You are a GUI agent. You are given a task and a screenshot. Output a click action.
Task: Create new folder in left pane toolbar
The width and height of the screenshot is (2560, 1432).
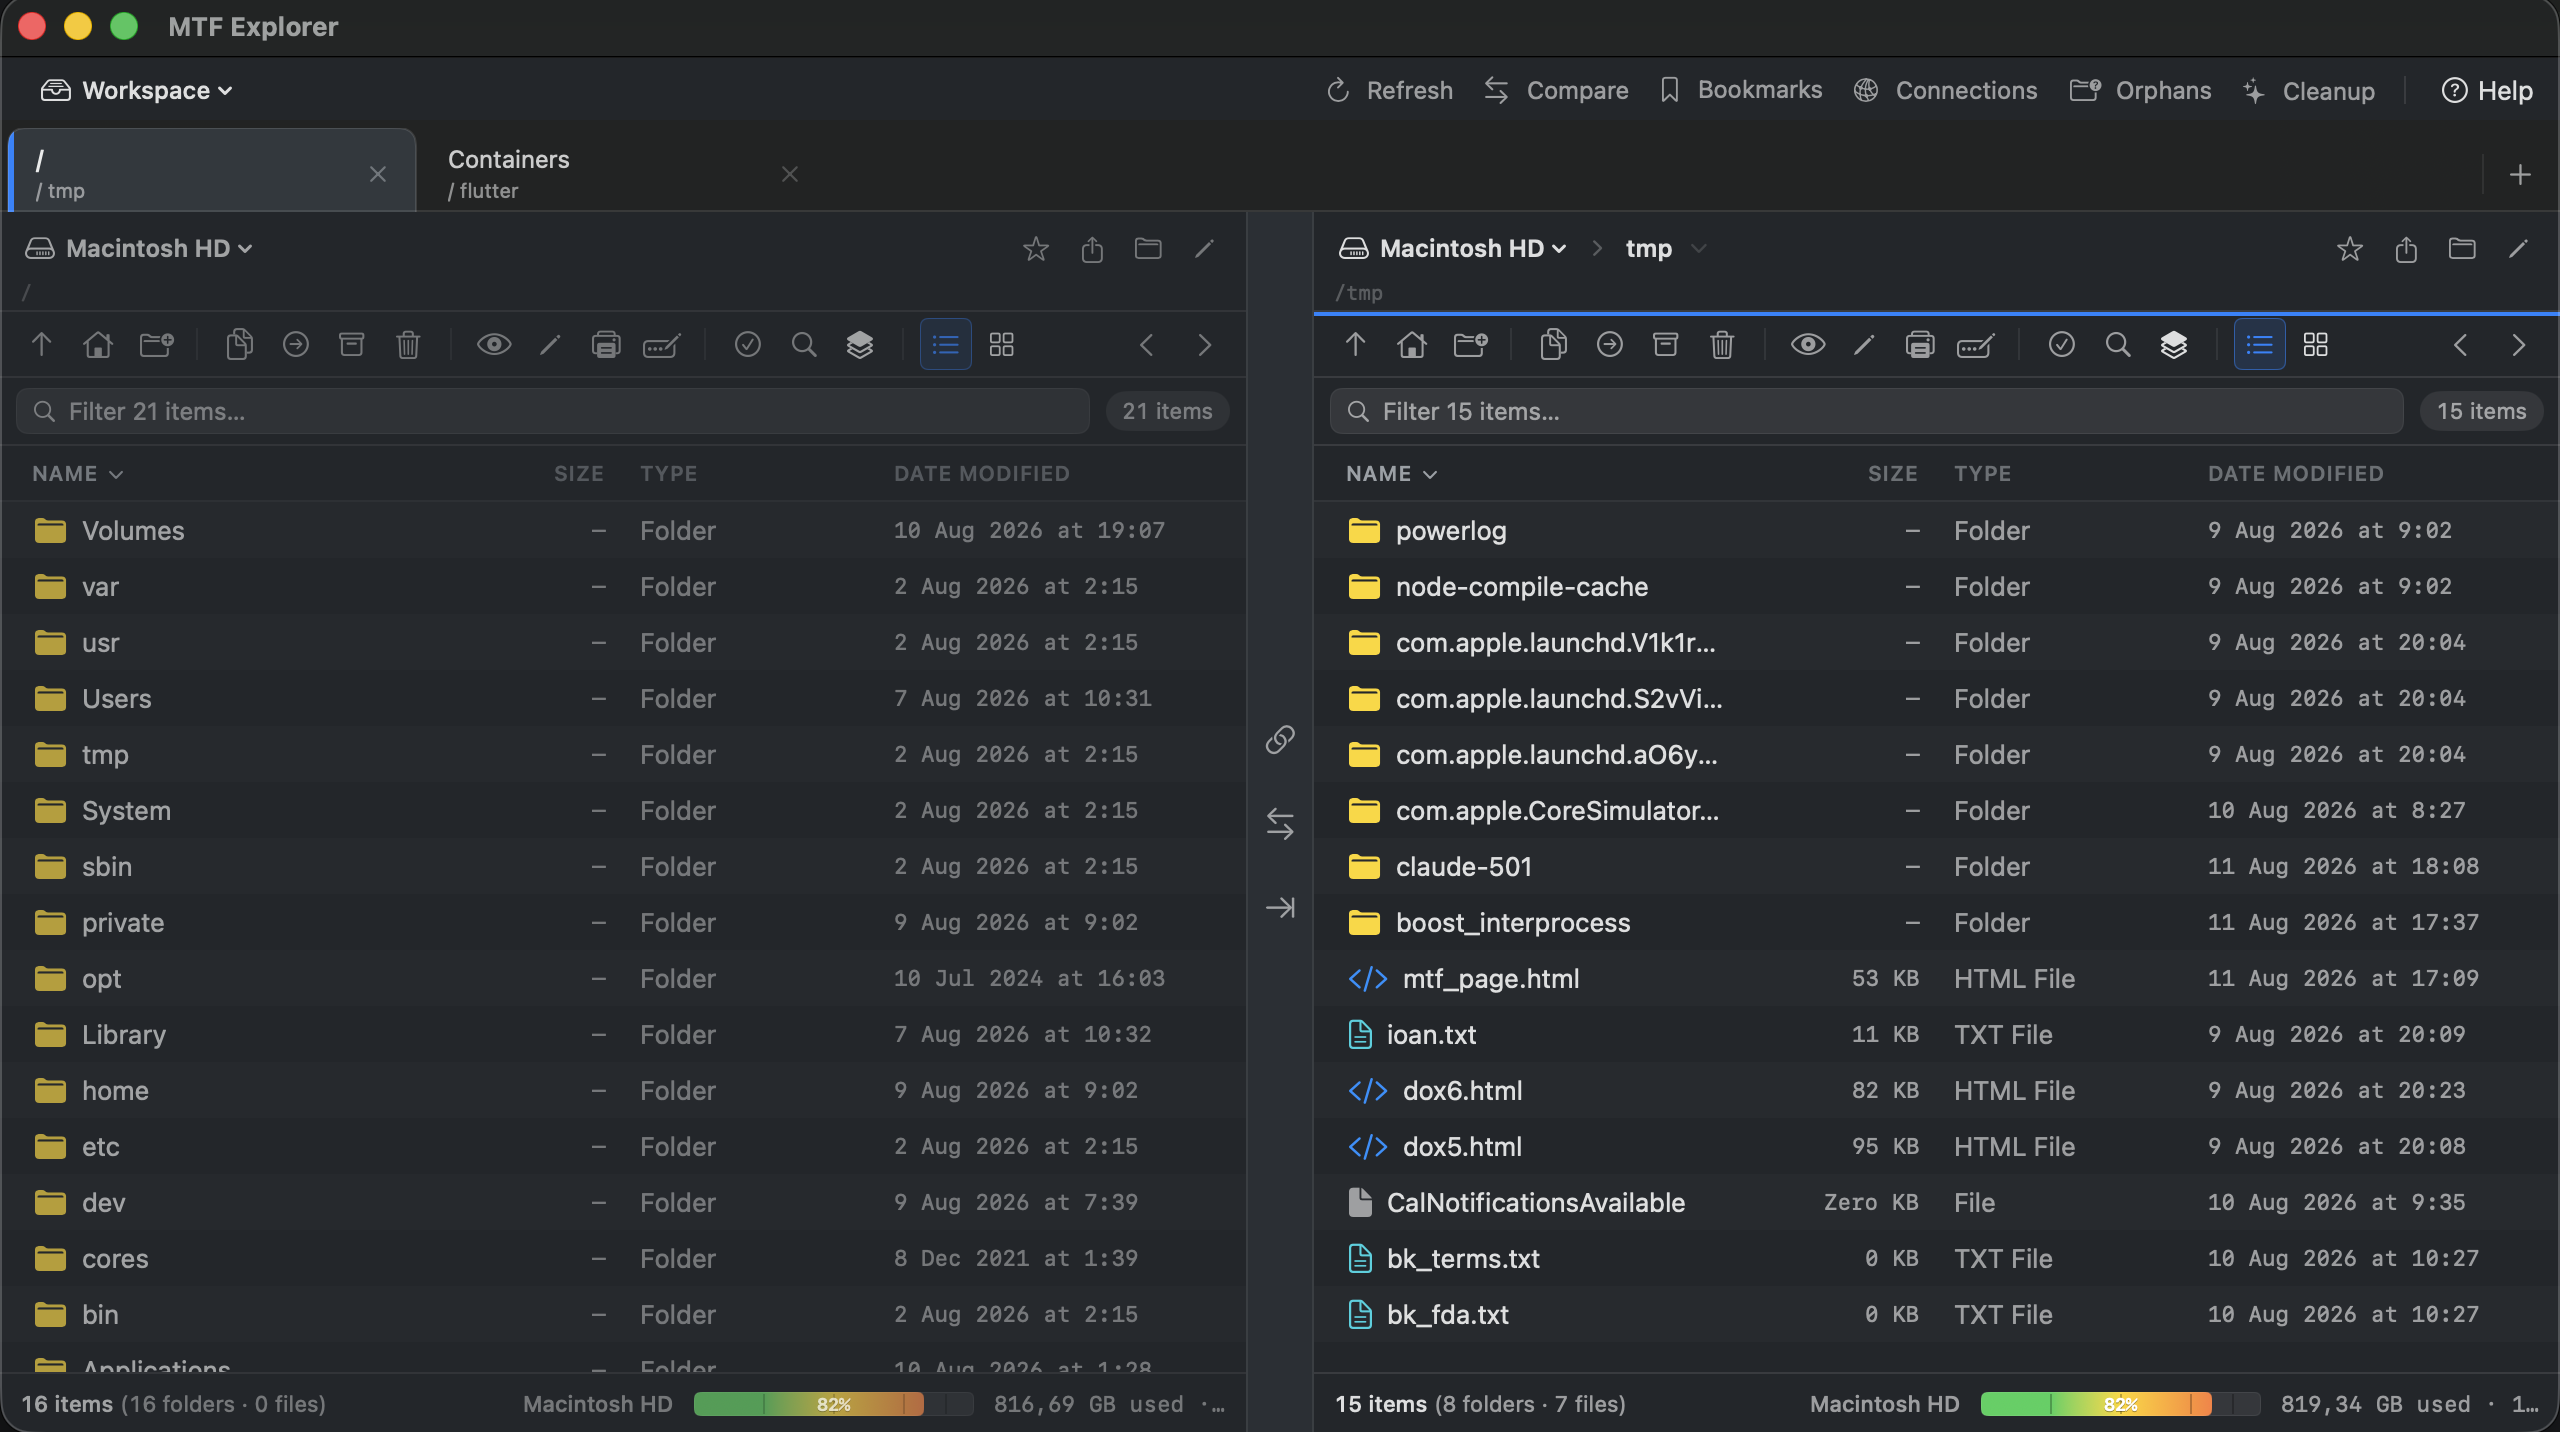[156, 345]
